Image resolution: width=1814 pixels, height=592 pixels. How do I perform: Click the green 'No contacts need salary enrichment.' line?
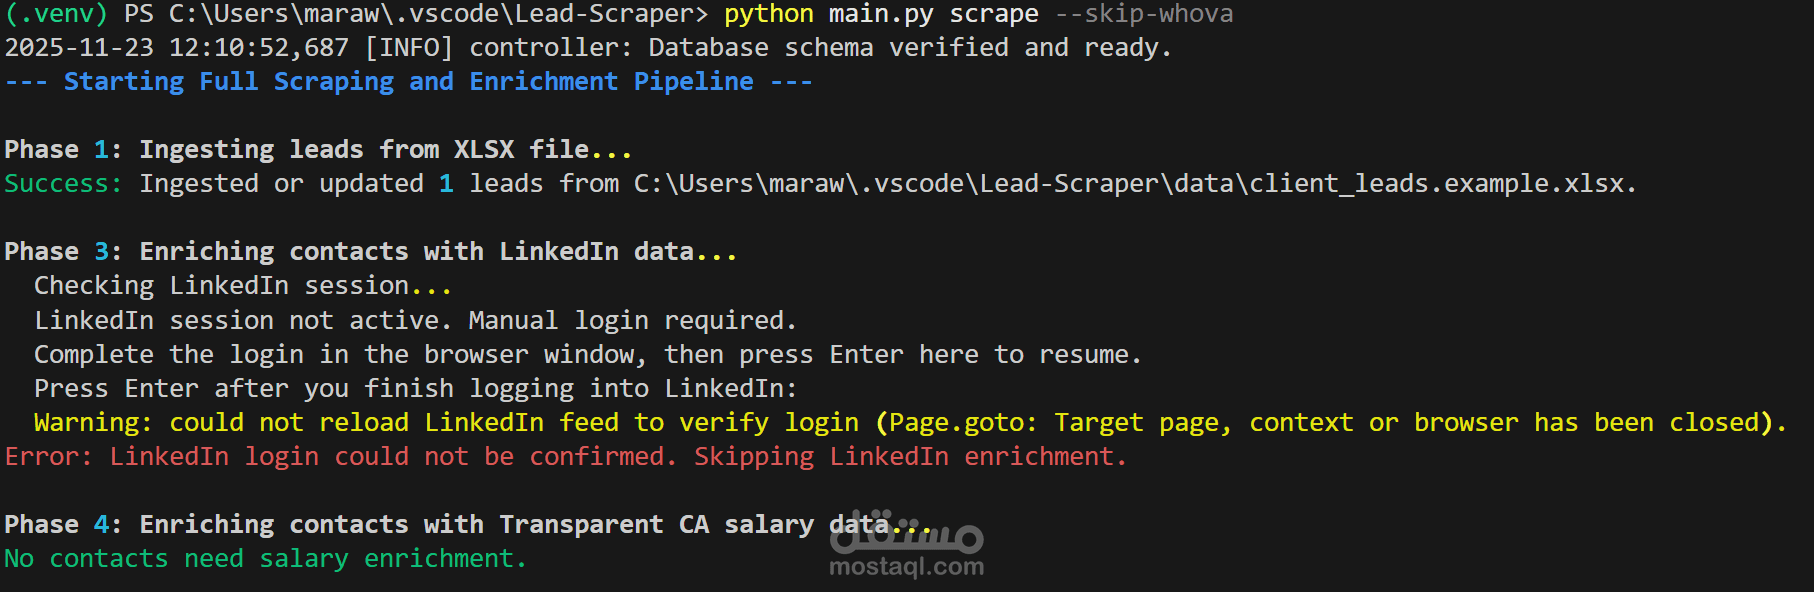266,559
